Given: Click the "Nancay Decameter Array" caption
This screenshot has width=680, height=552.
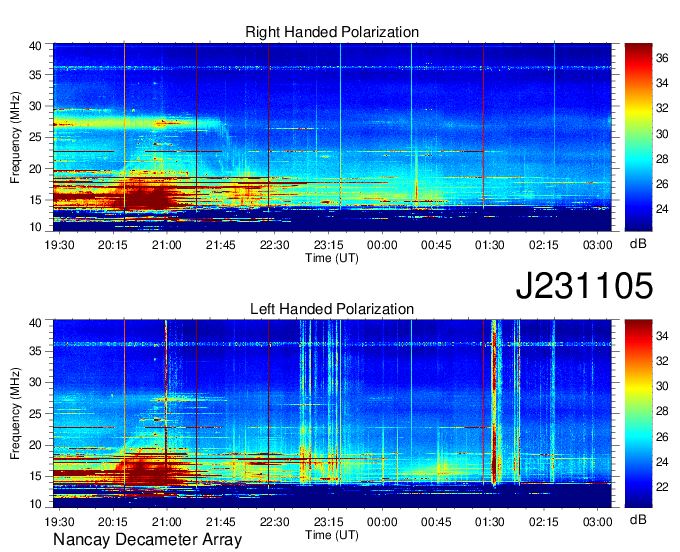Looking at the screenshot, I should (147, 540).
